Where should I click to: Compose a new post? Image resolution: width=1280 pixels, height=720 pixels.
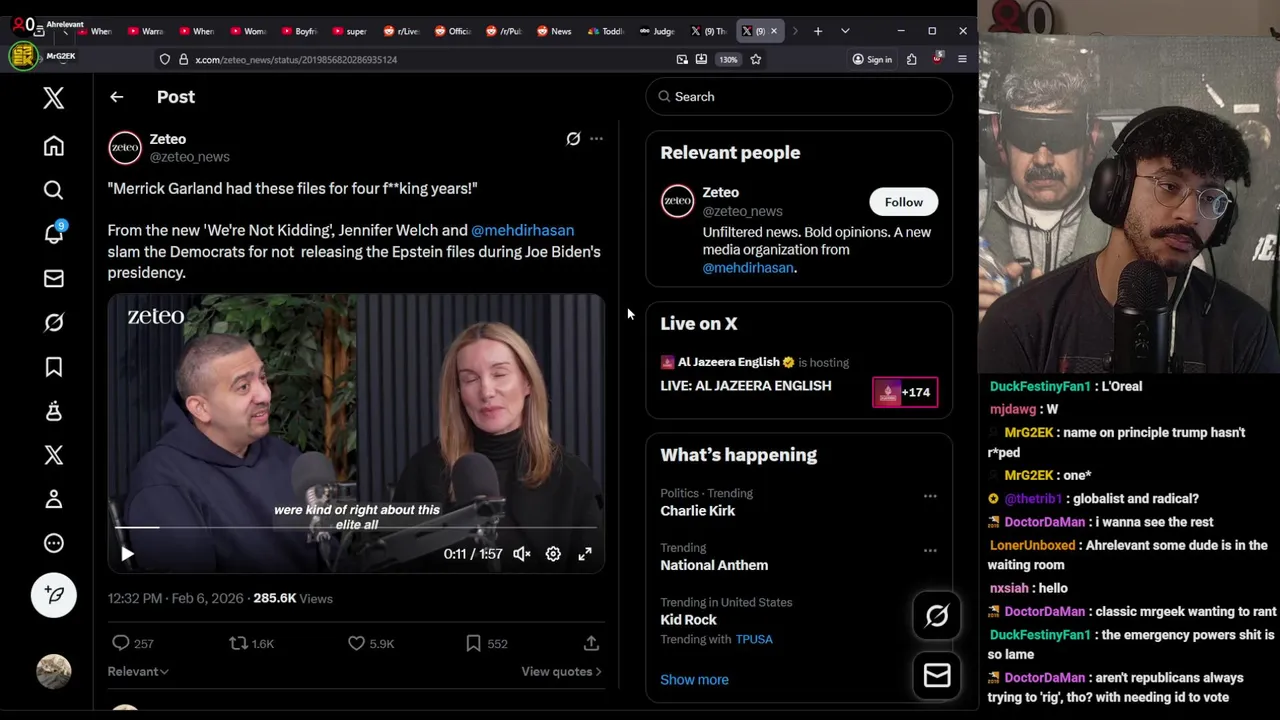pos(54,595)
